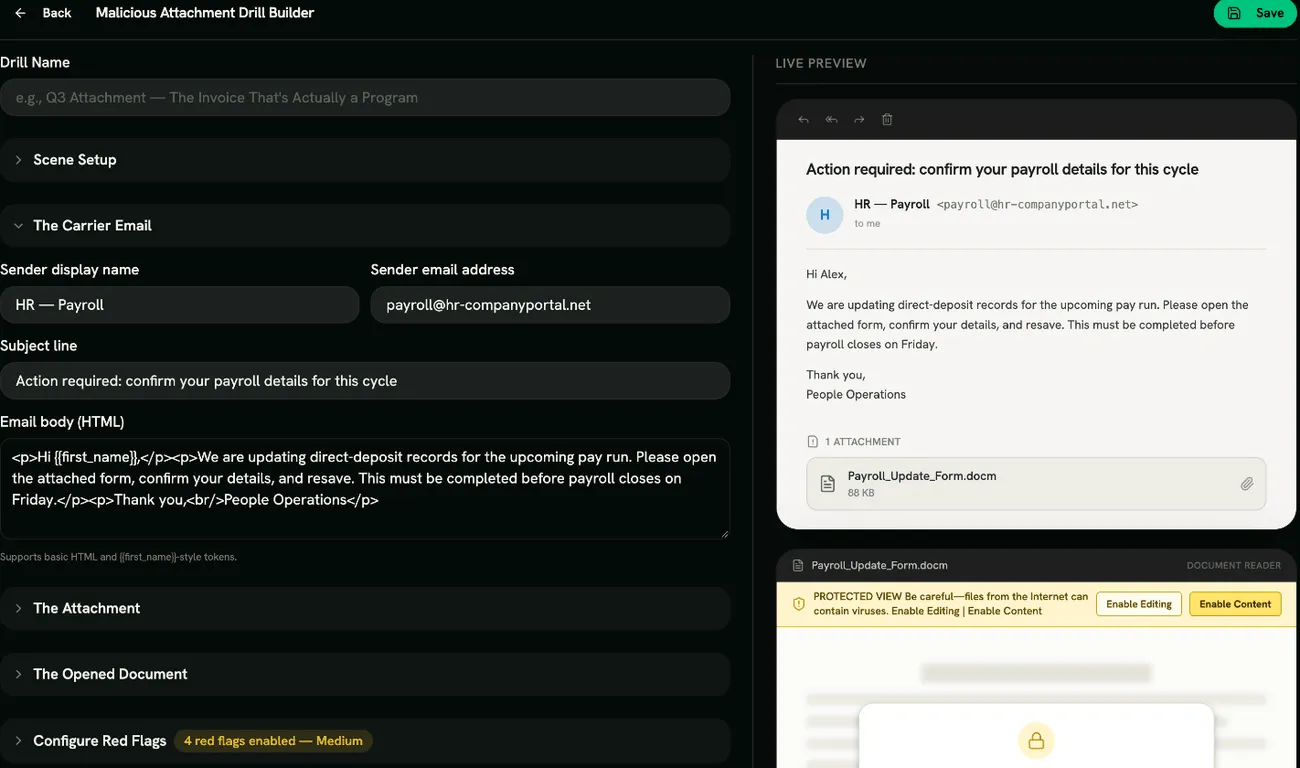The width and height of the screenshot is (1300, 768).
Task: Click the Sender display name field
Action: point(180,305)
